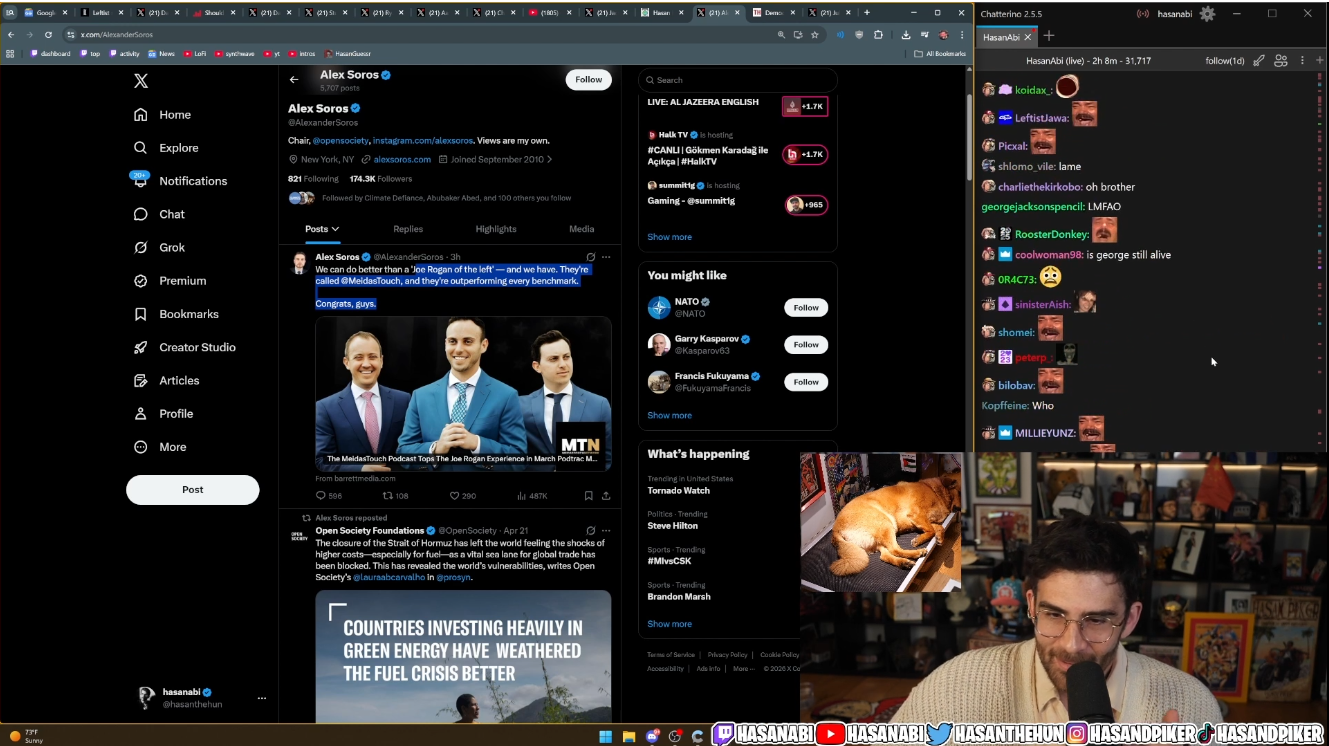
Task: Follow Alex Soros from the profile header
Action: 589,80
